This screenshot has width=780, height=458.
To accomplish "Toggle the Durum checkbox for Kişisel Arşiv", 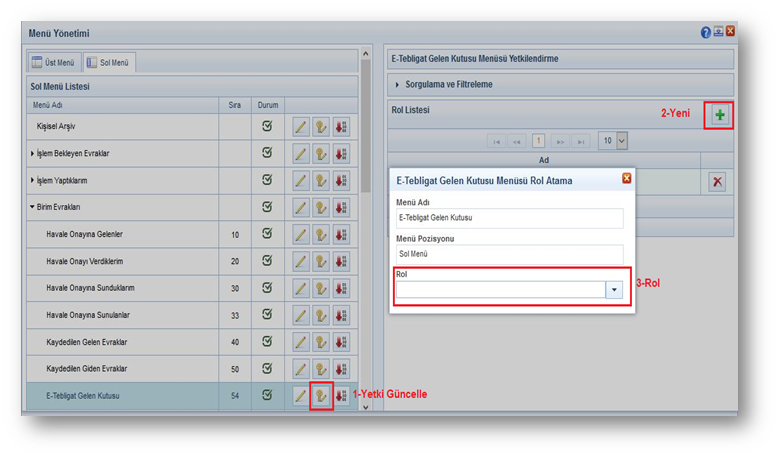I will 267,127.
